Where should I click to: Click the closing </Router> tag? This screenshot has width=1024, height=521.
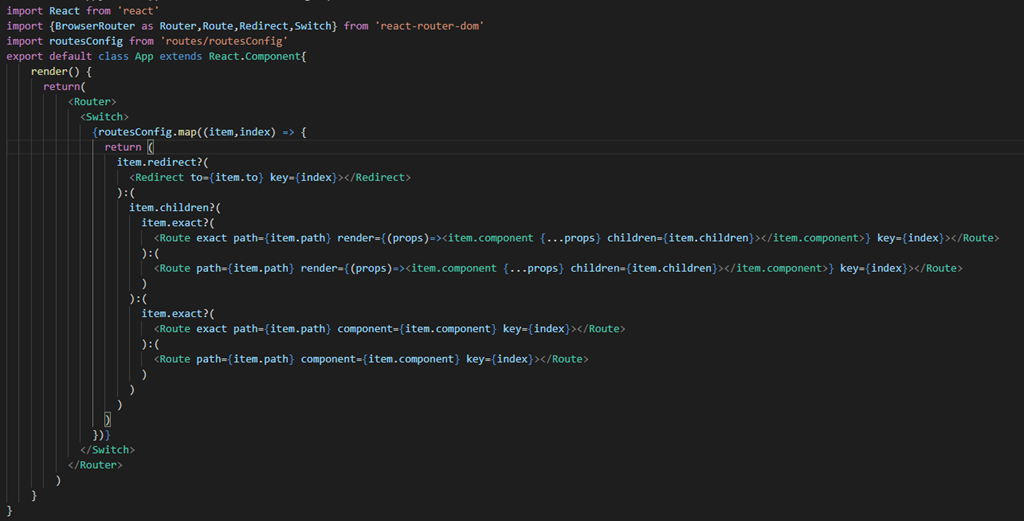95,465
